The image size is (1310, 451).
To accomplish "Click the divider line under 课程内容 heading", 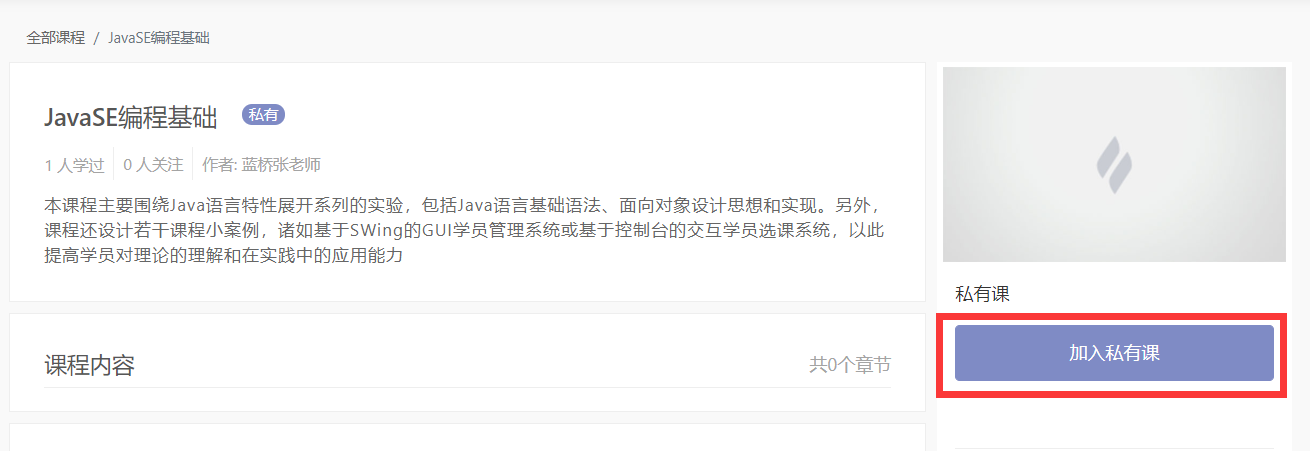I will pos(467,388).
